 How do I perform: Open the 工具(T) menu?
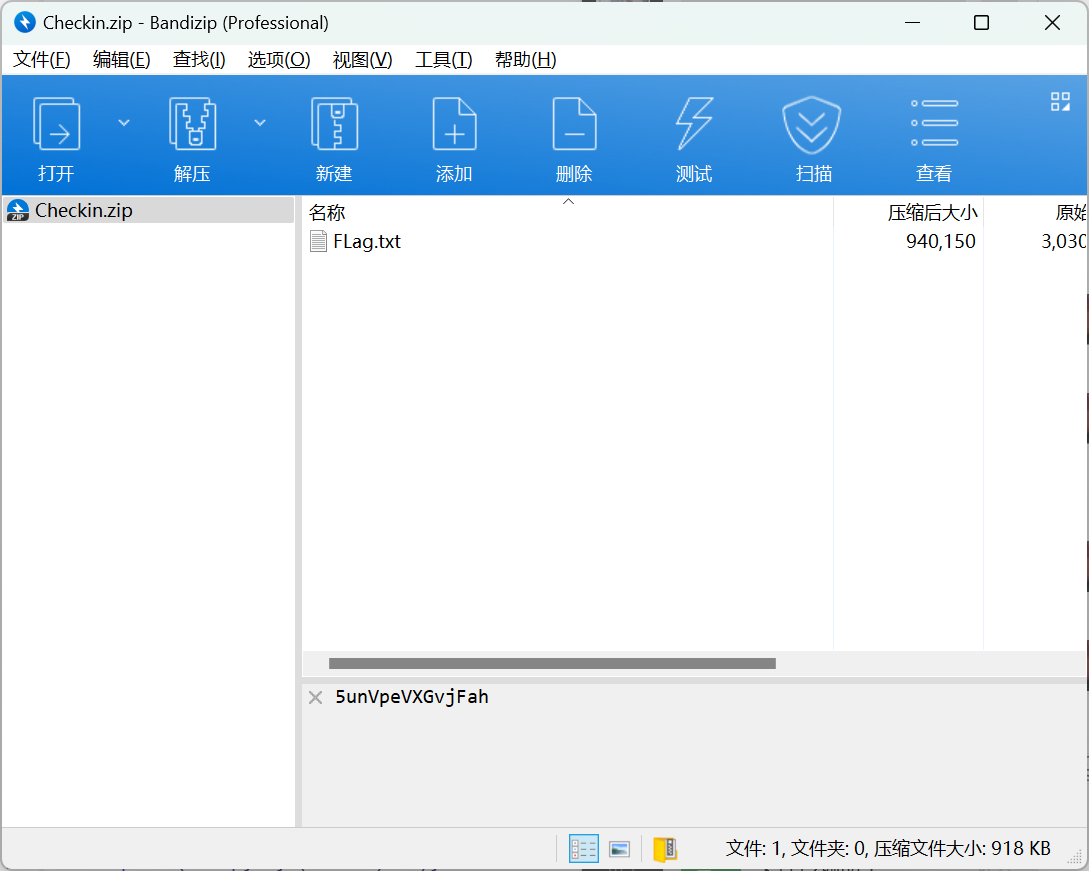click(443, 60)
